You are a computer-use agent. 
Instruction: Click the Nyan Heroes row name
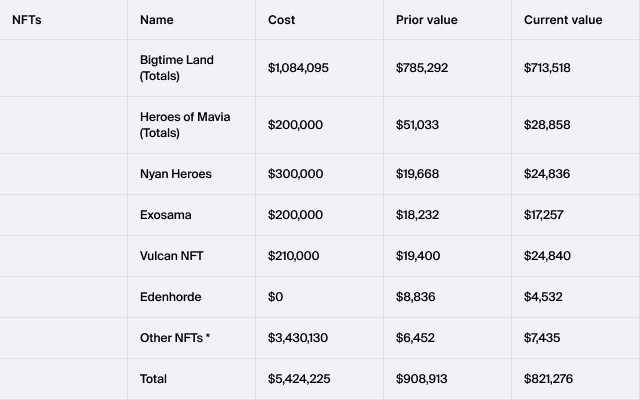pos(176,174)
